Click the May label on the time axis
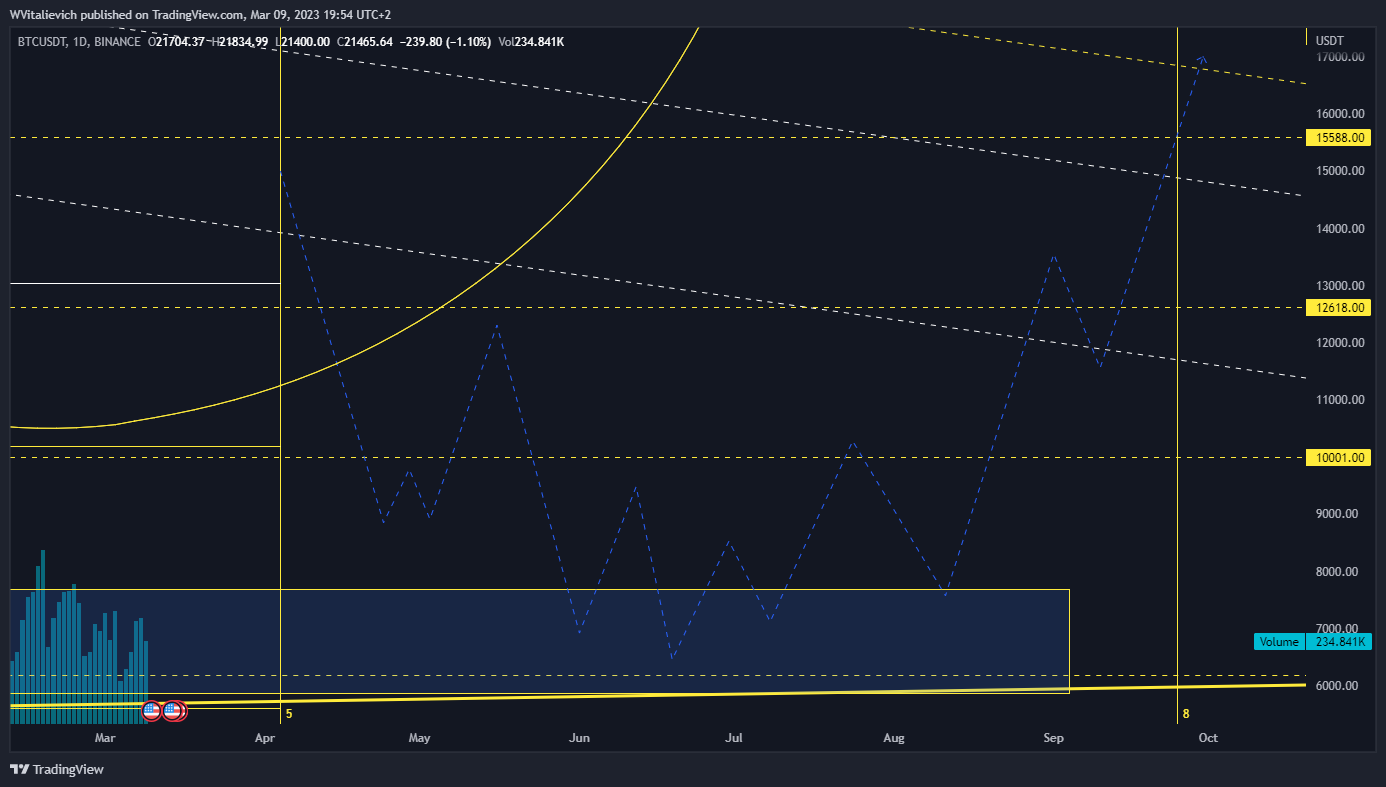 pos(419,739)
